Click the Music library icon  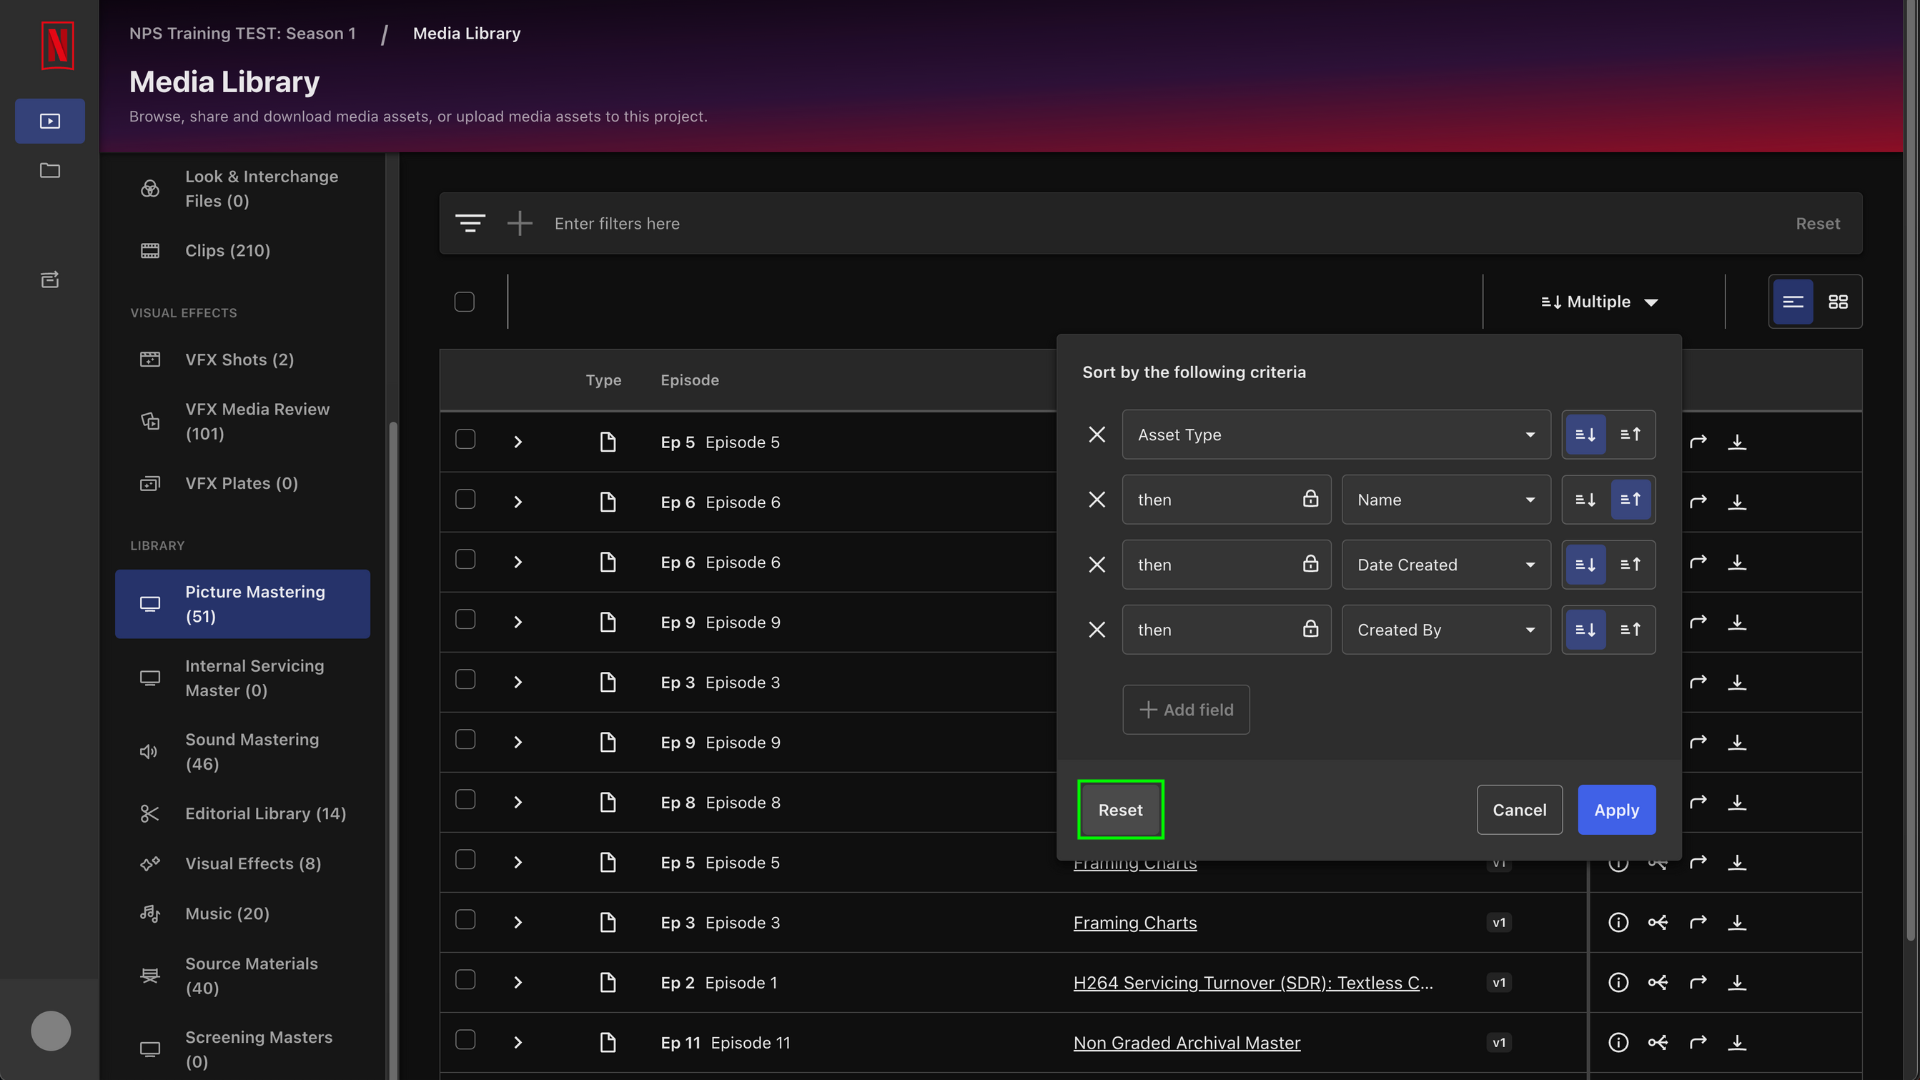[x=149, y=915]
